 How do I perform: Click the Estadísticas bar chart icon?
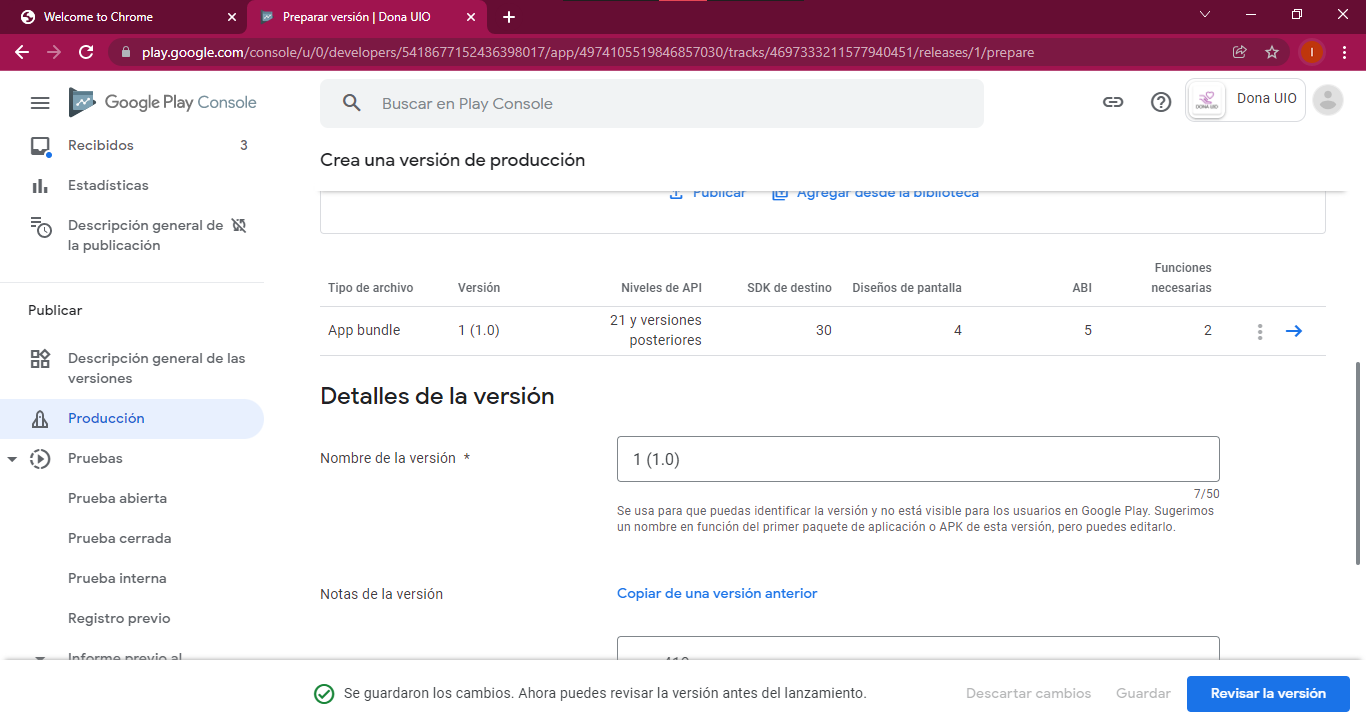tap(40, 185)
